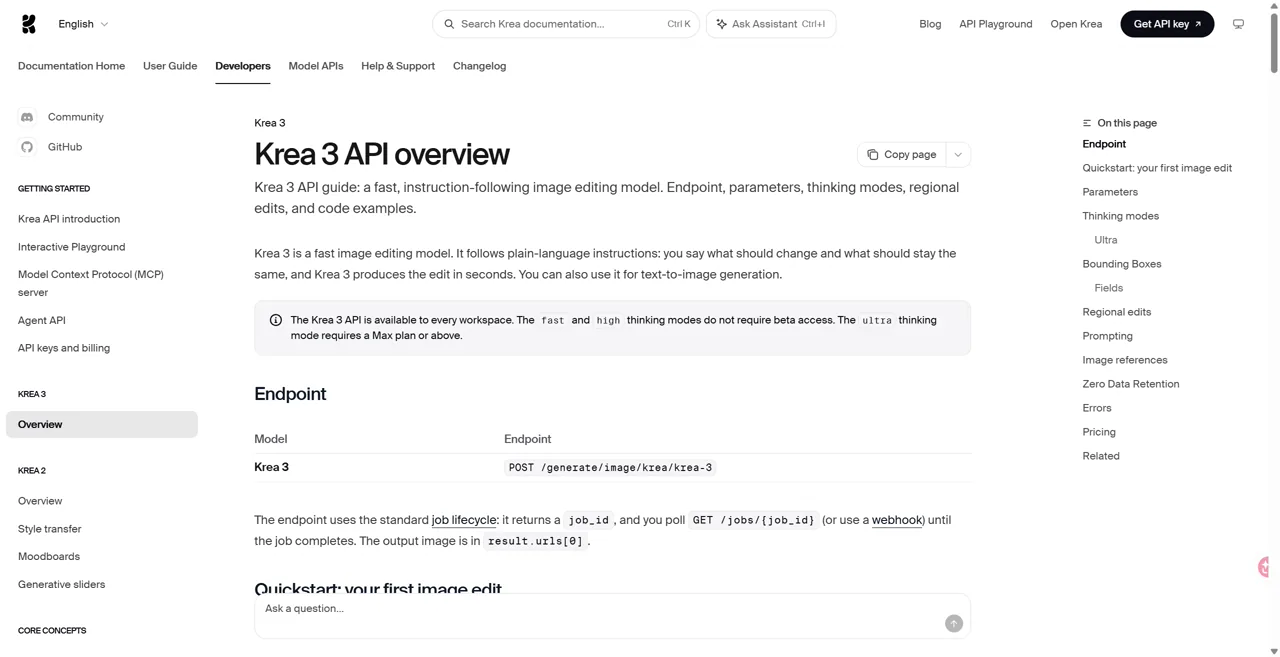Click the Krea 3 breadcrumb text
Viewport: 1280px width, 657px height.
(270, 123)
